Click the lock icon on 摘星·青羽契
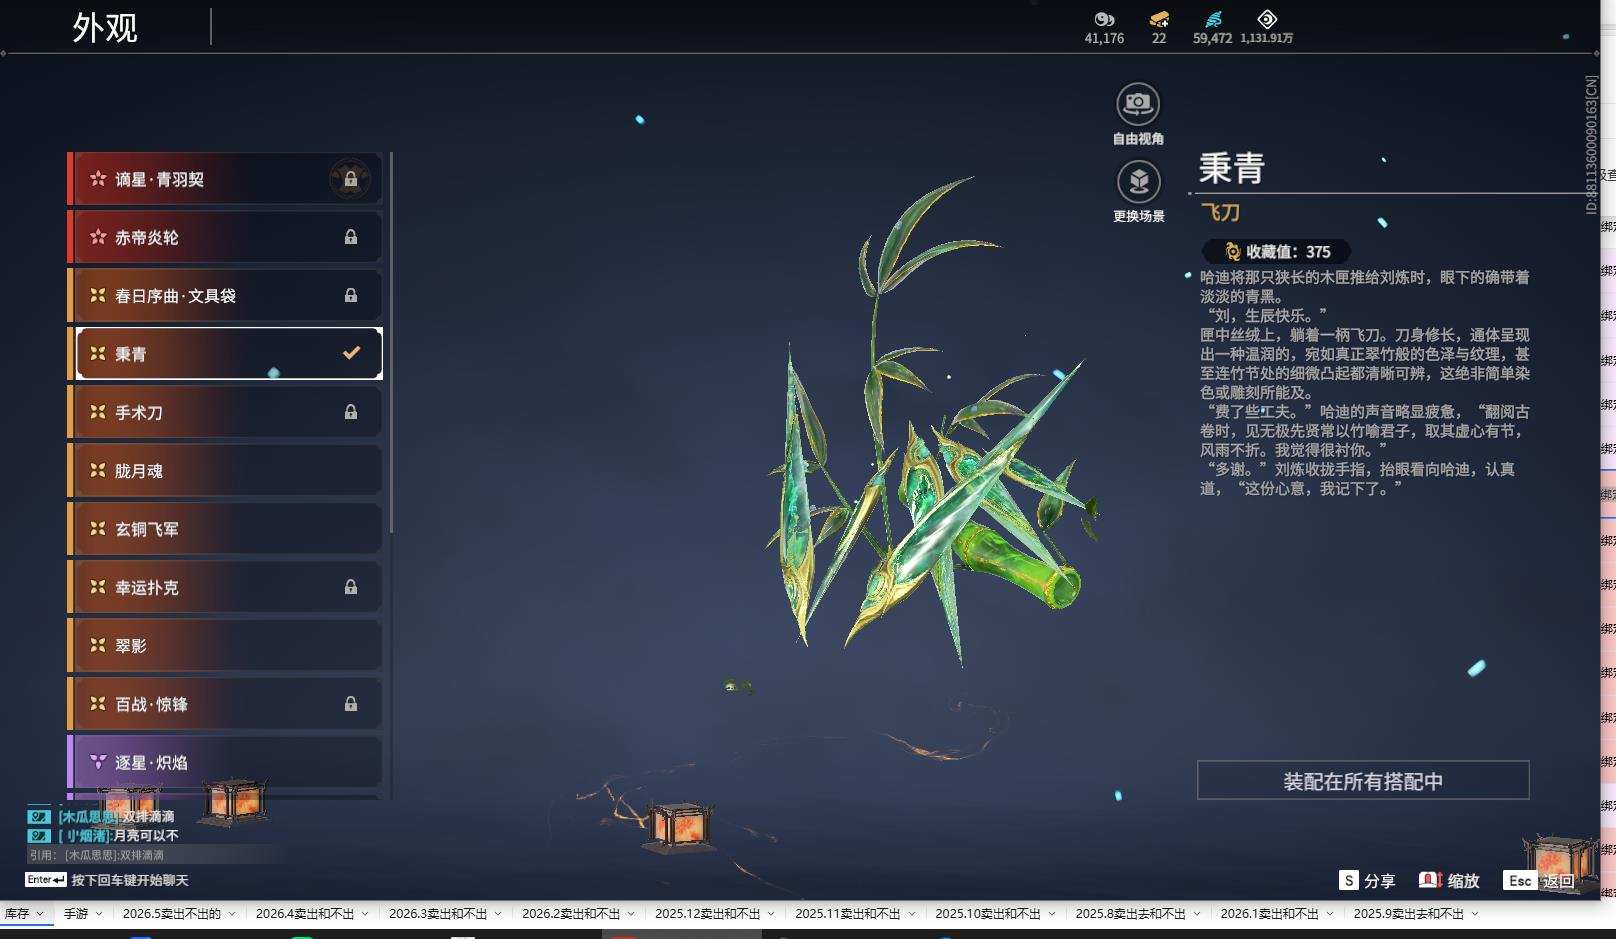The image size is (1616, 939). tap(350, 179)
